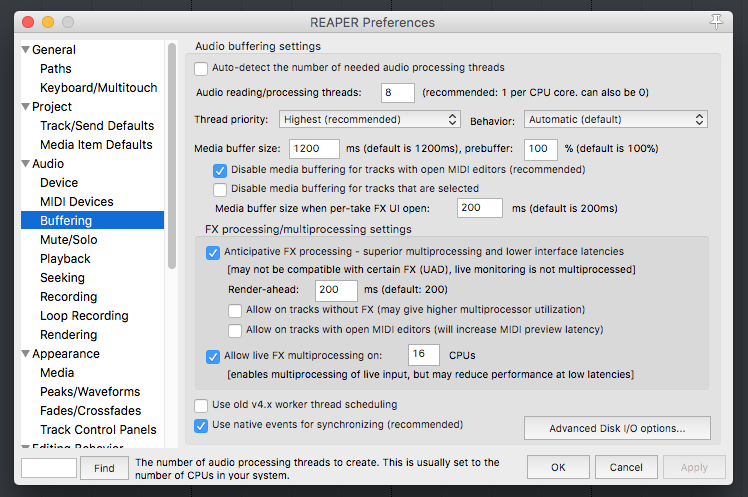
Task: Open Keyboard/Multitouch preferences page
Action: (98, 88)
